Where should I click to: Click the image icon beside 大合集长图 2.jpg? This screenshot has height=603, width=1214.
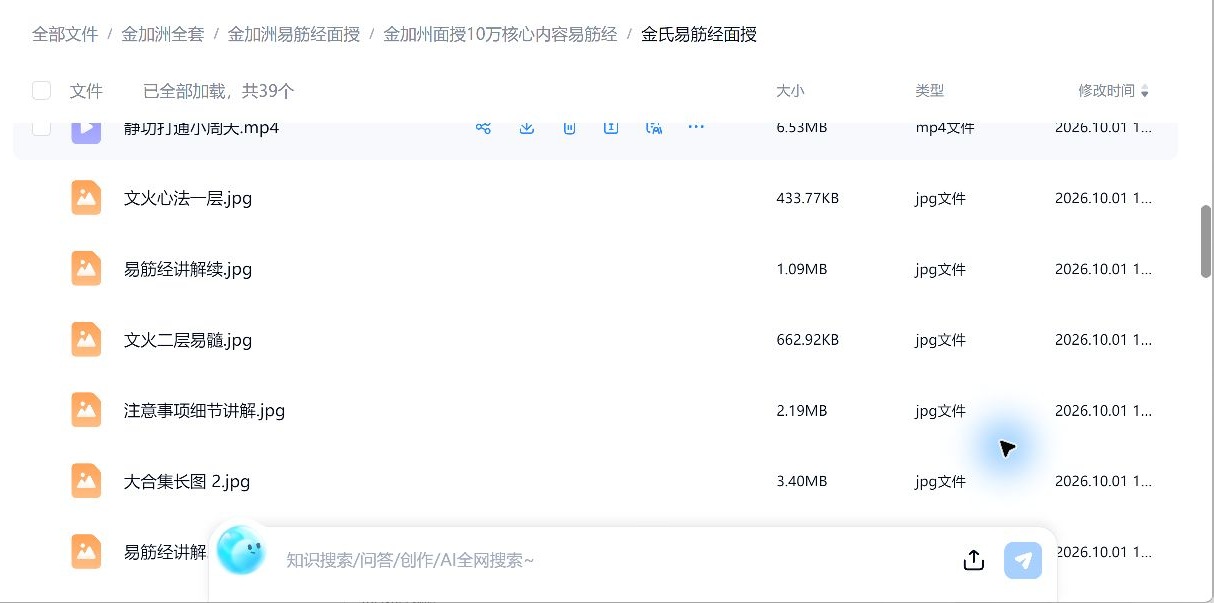tap(87, 481)
